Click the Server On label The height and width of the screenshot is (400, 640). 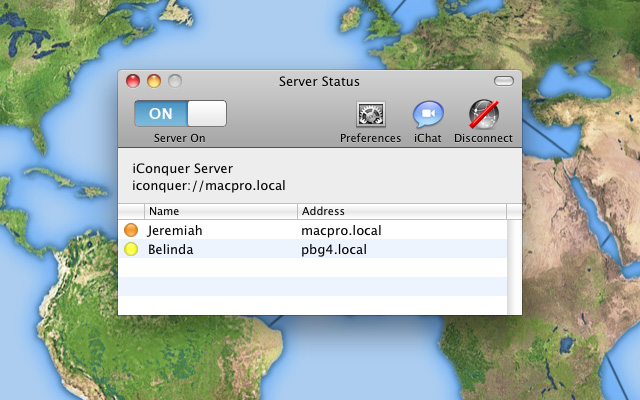pos(180,138)
